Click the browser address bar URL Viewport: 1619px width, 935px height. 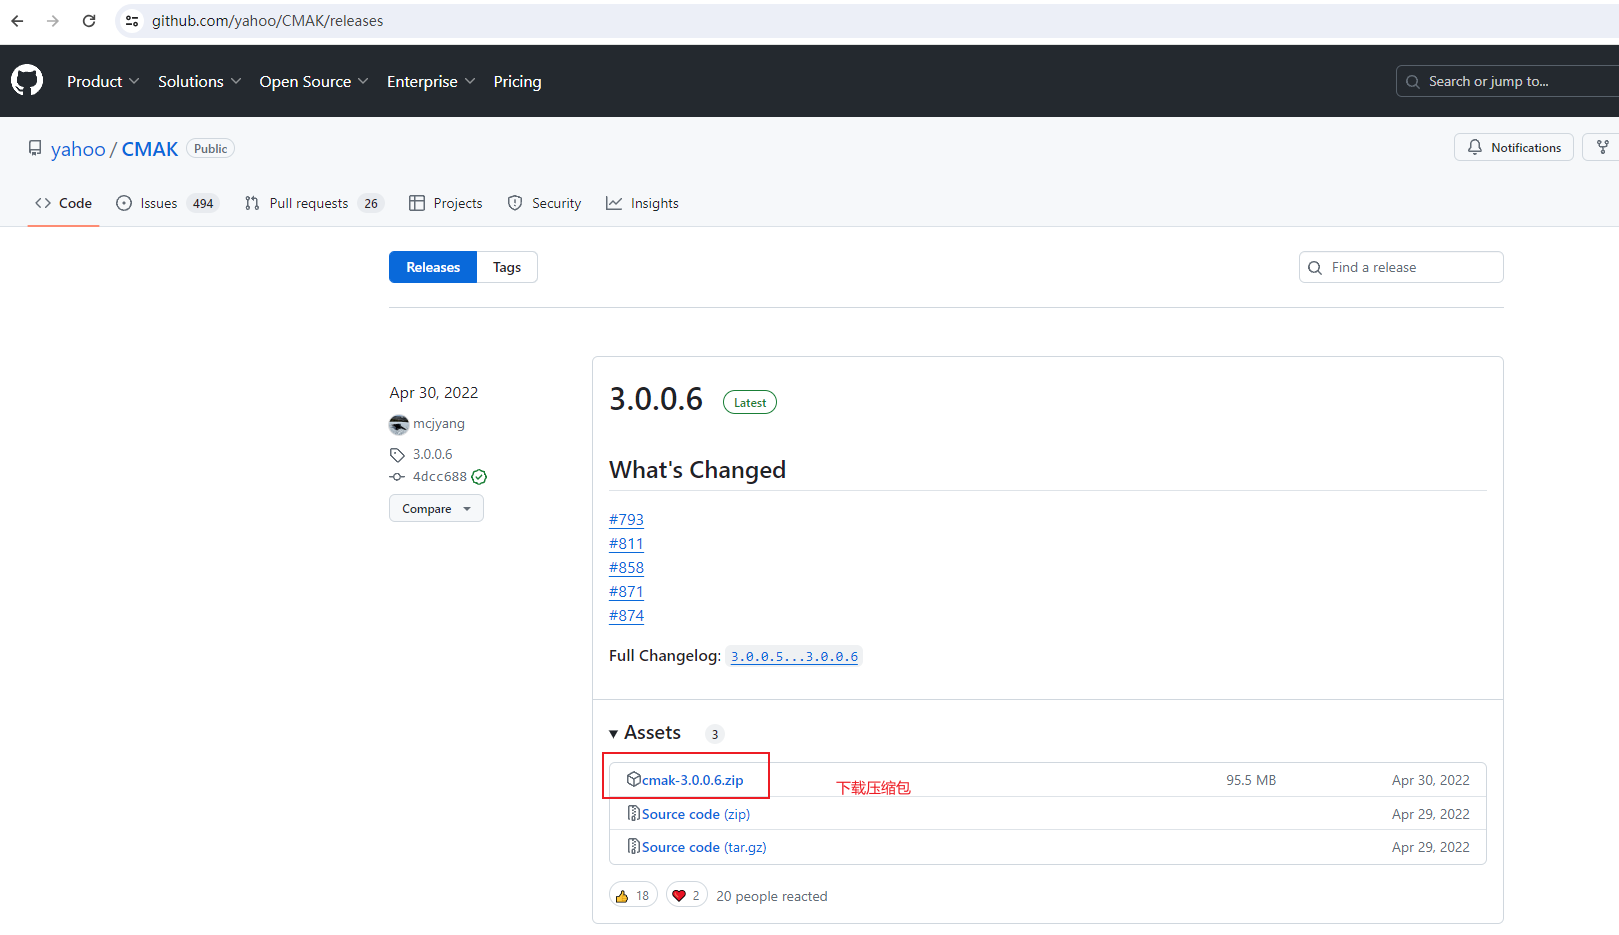pos(267,21)
